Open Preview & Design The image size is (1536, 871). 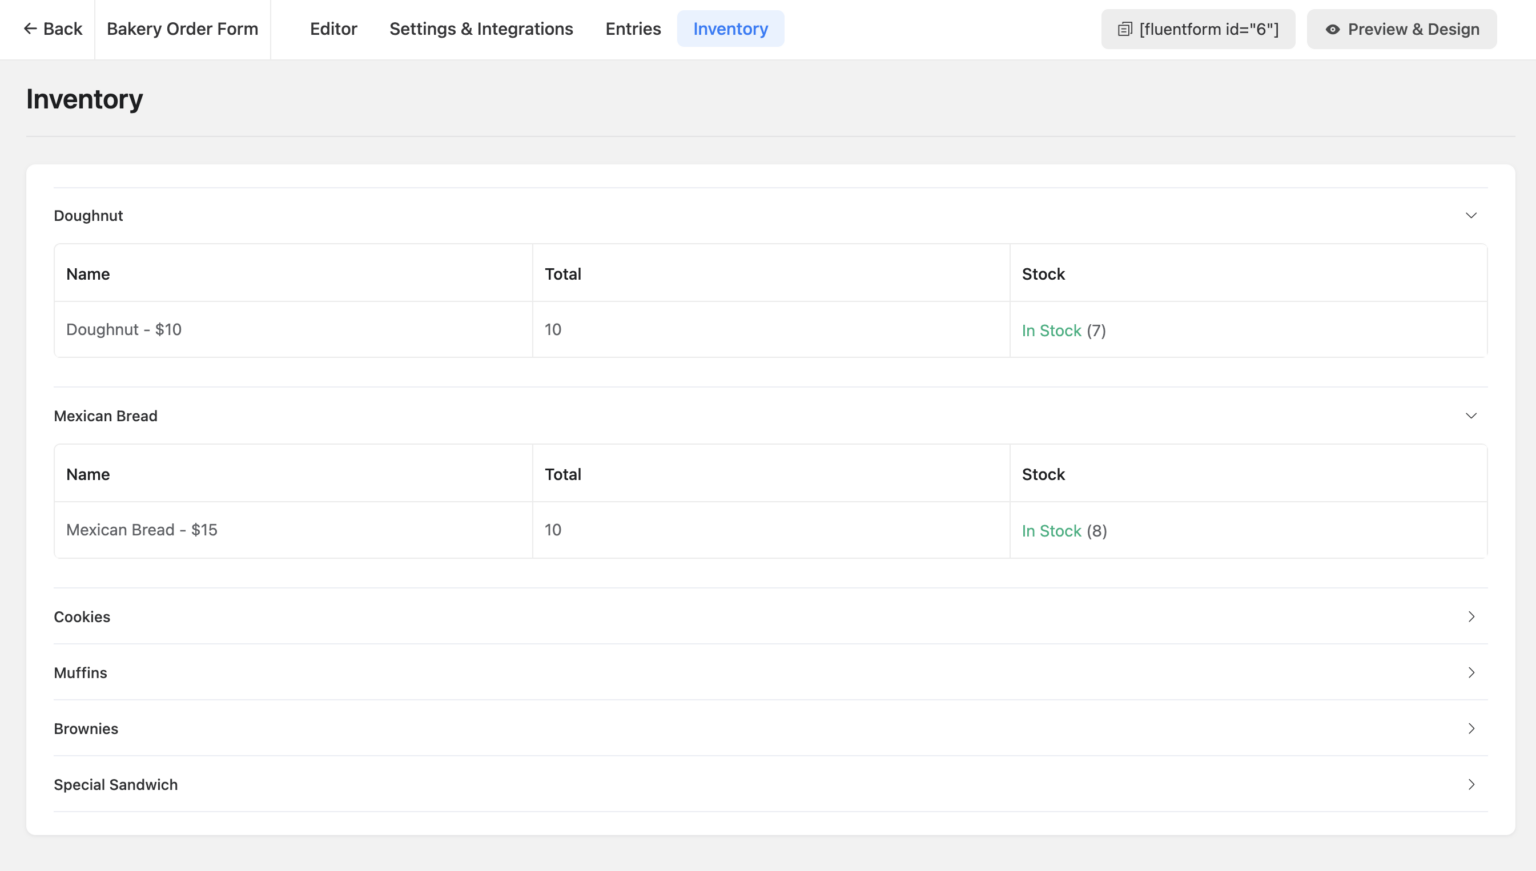pyautogui.click(x=1402, y=29)
